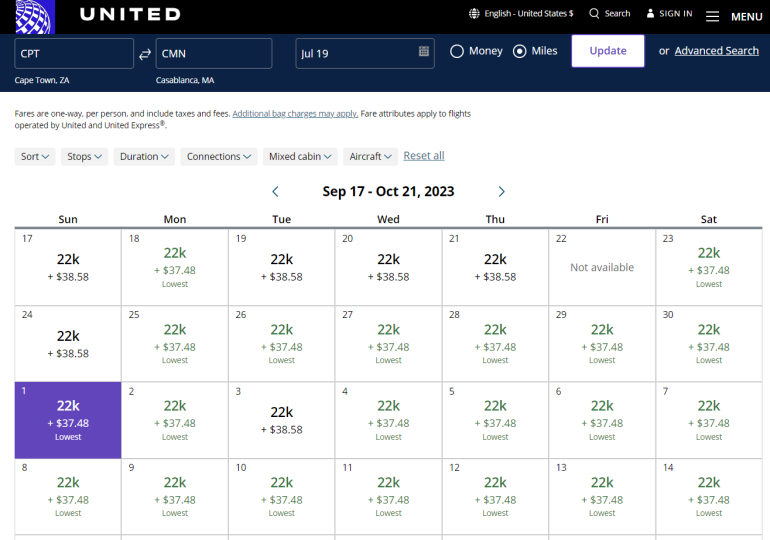Click the language globe icon
This screenshot has height=540, width=770.
474,14
